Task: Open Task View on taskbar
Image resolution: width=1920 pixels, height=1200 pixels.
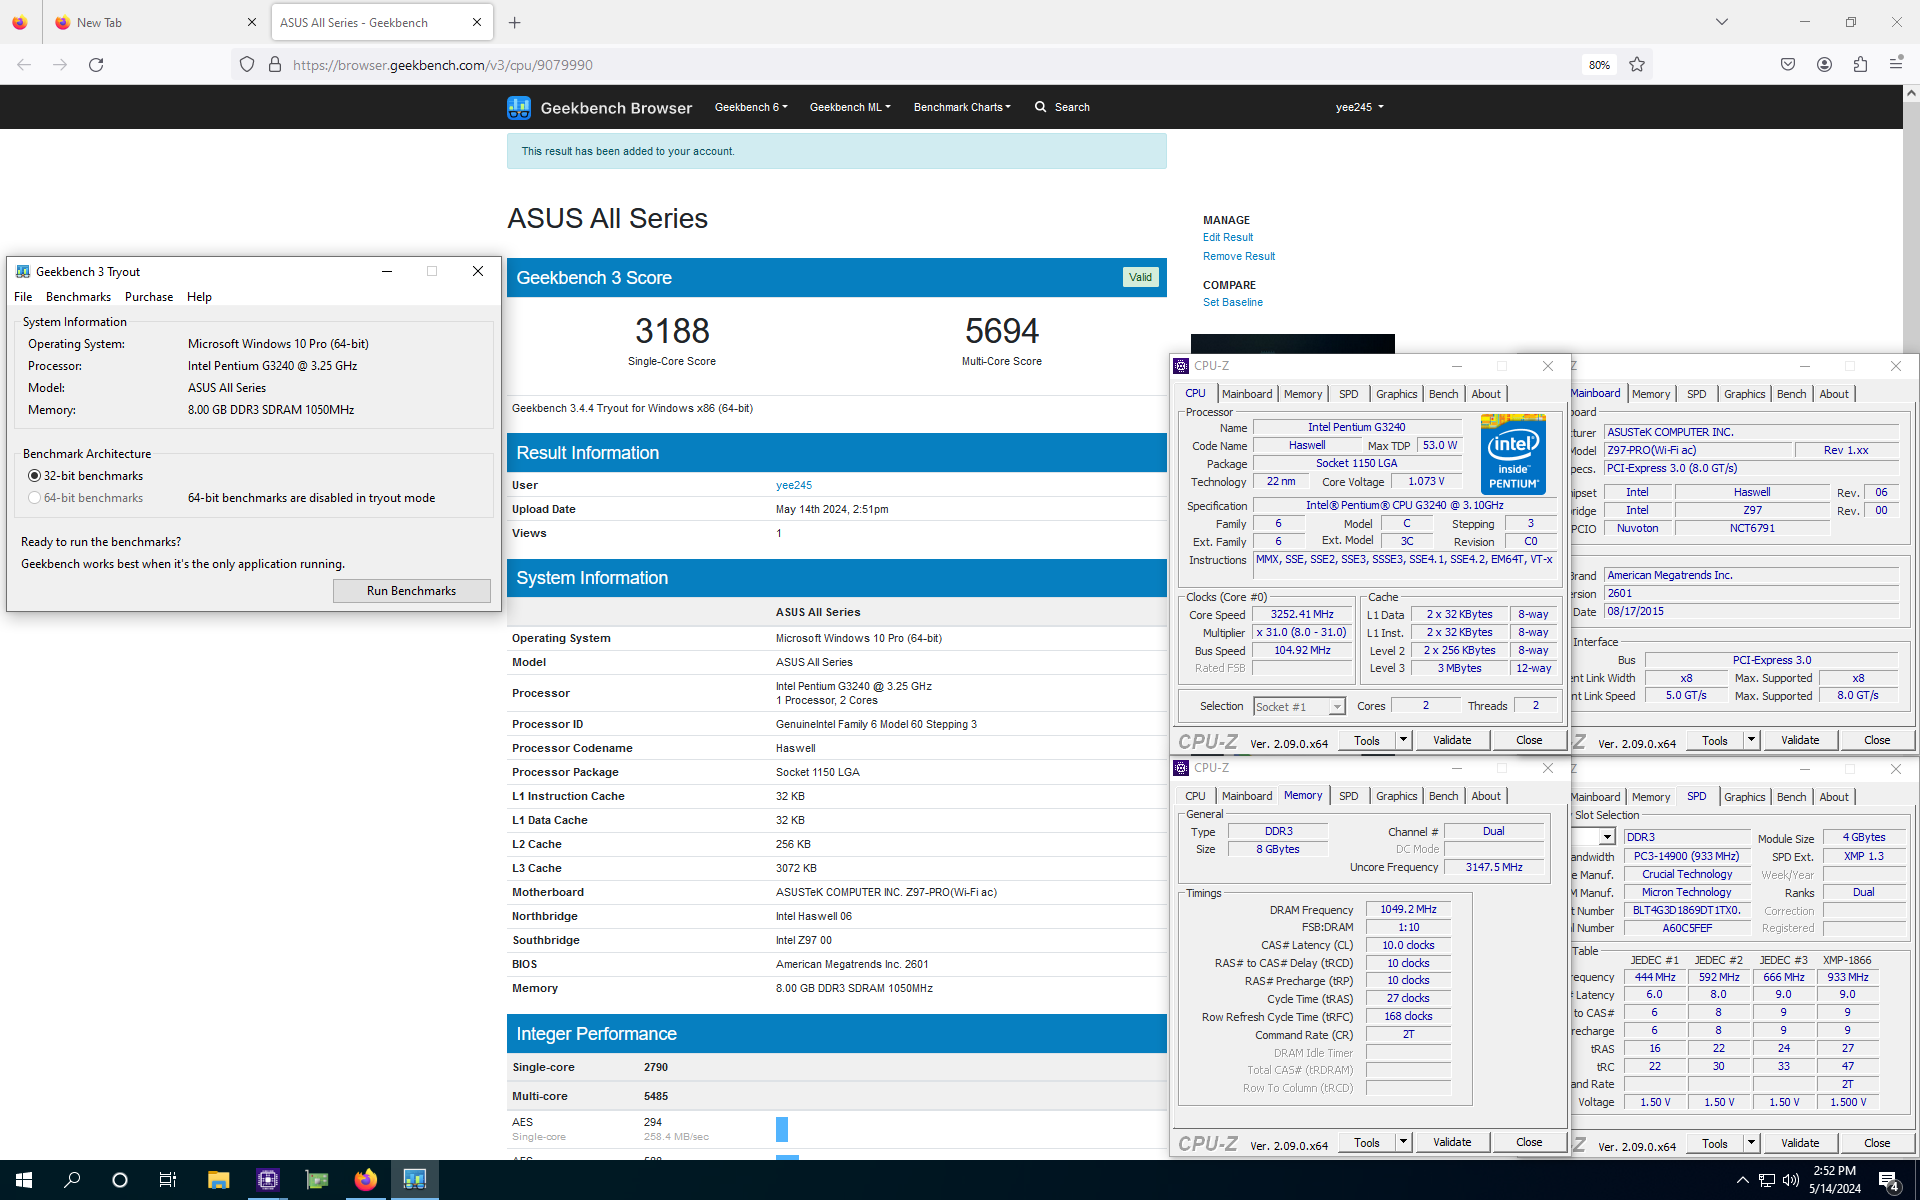Action: pos(168,1180)
